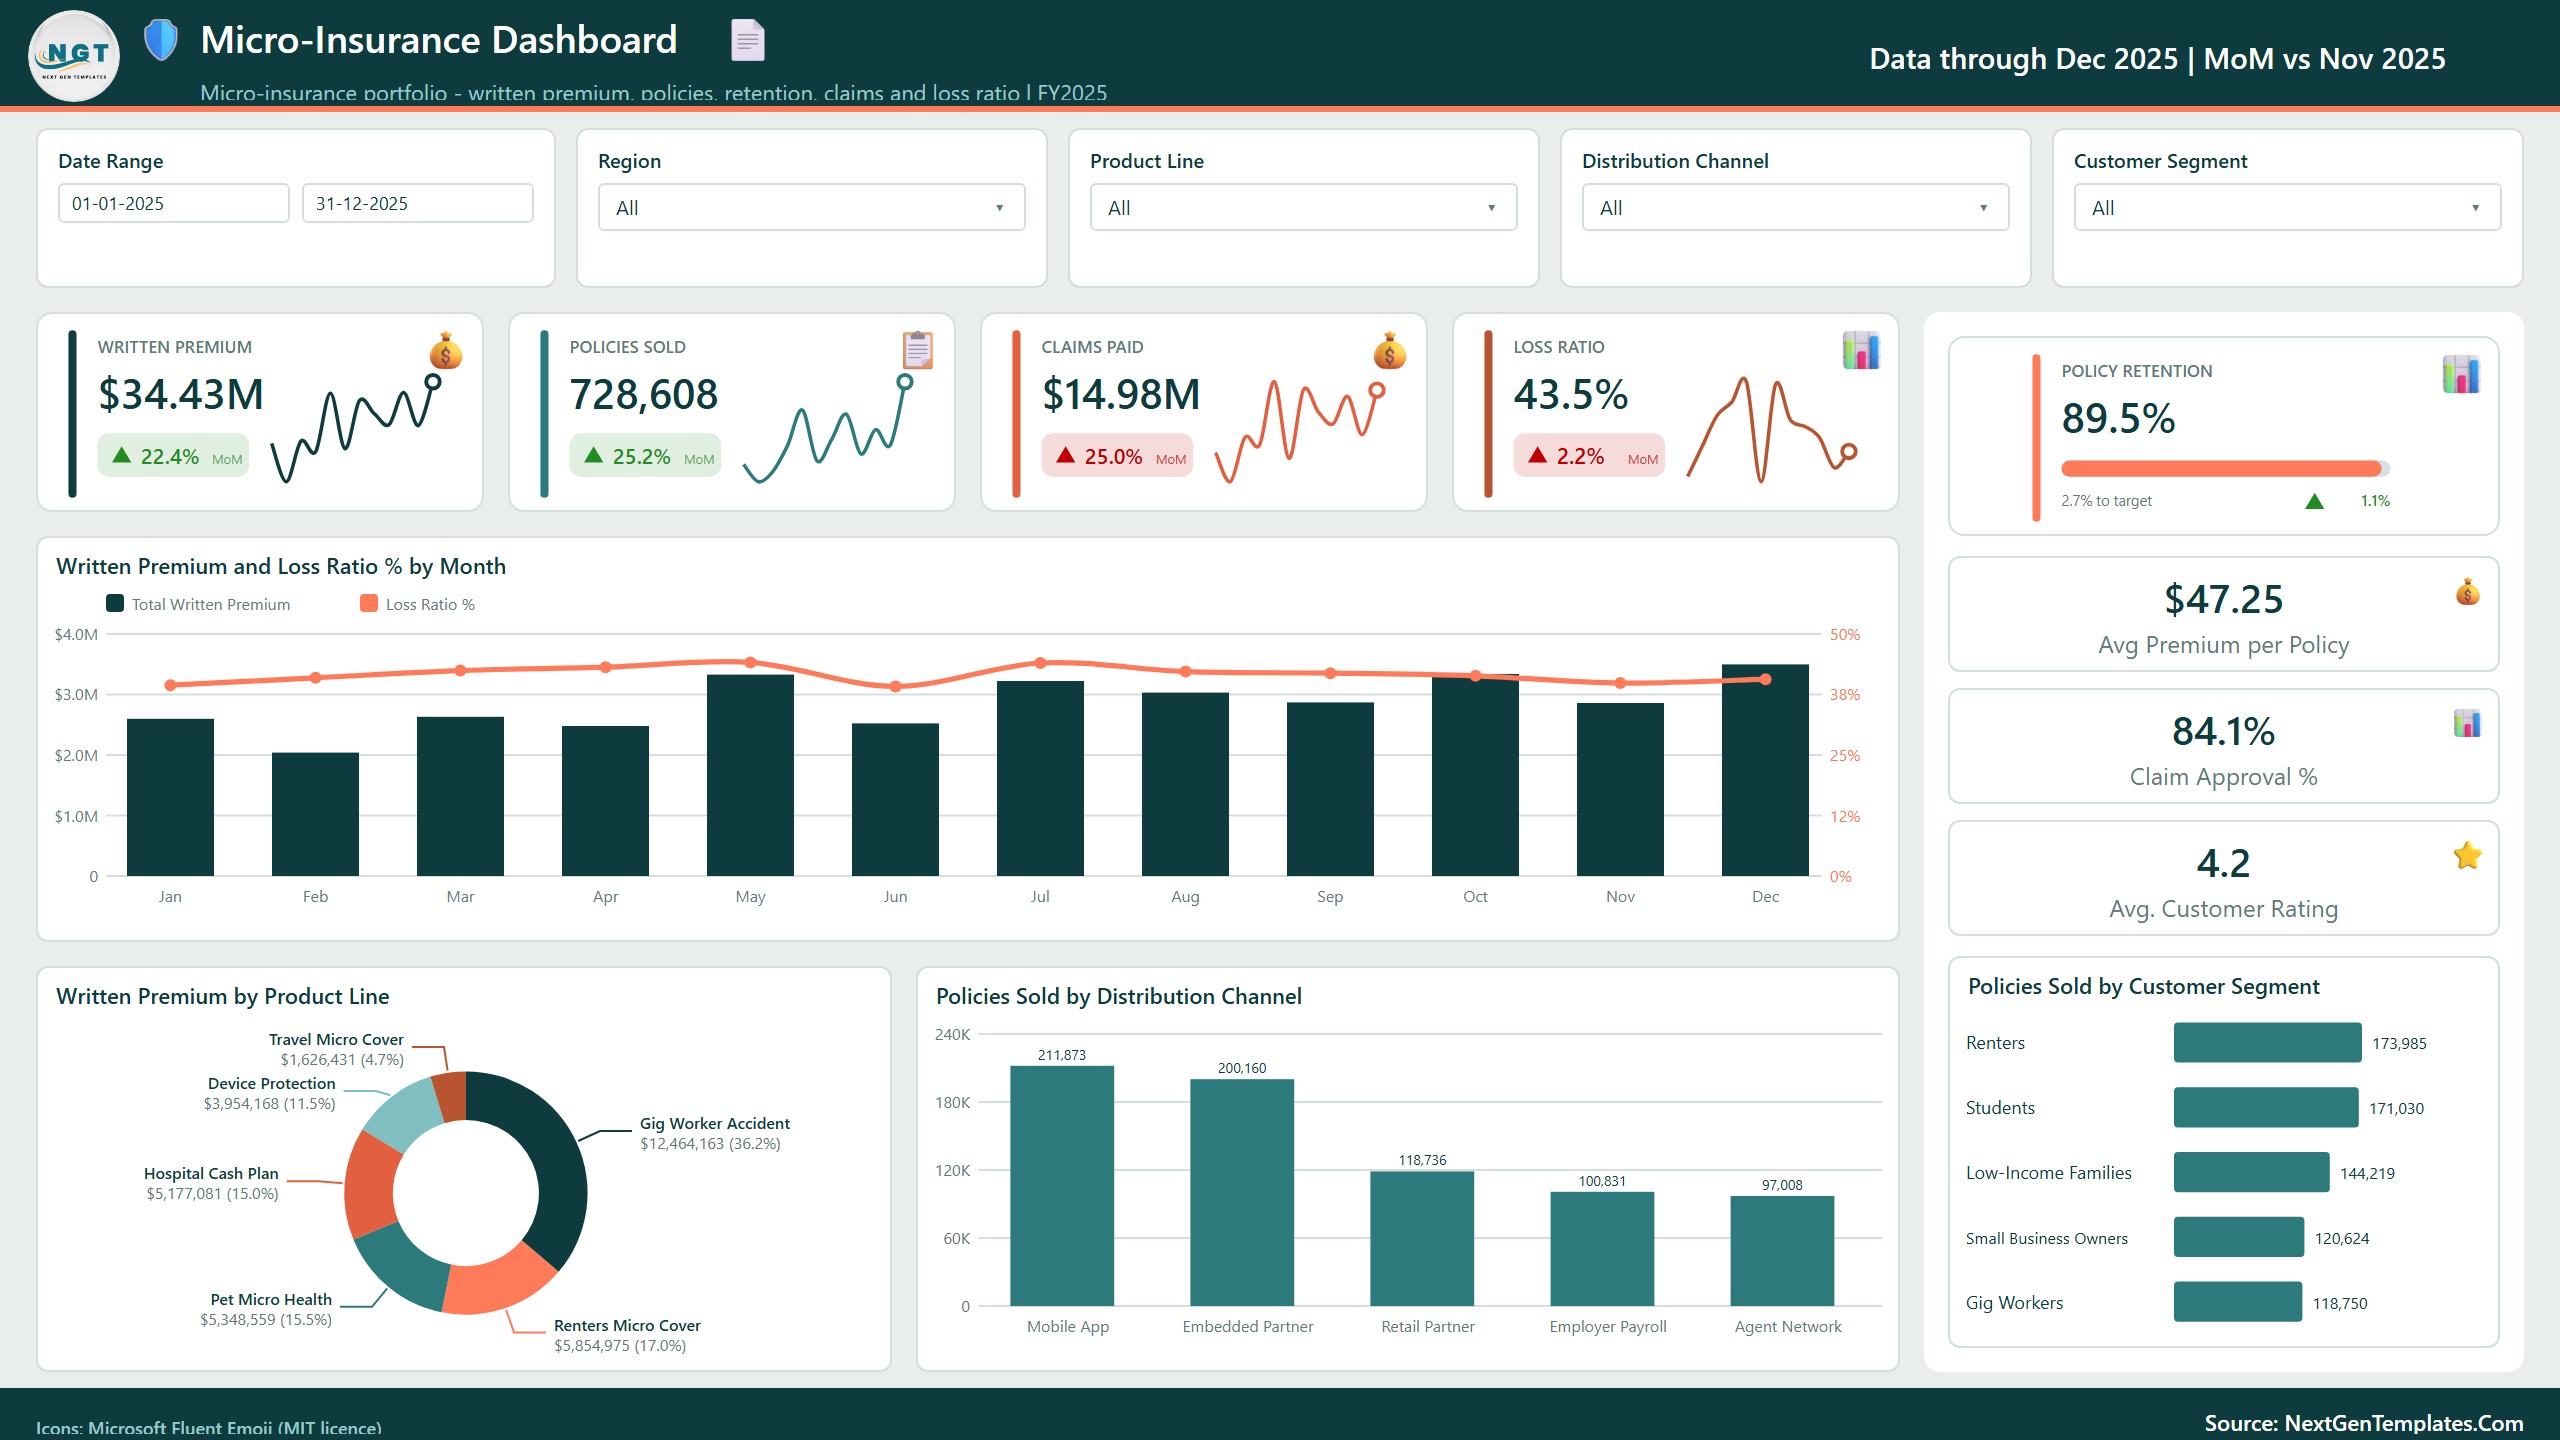Click start date field 01-01-2025
The height and width of the screenshot is (1440, 2560).
tap(174, 203)
